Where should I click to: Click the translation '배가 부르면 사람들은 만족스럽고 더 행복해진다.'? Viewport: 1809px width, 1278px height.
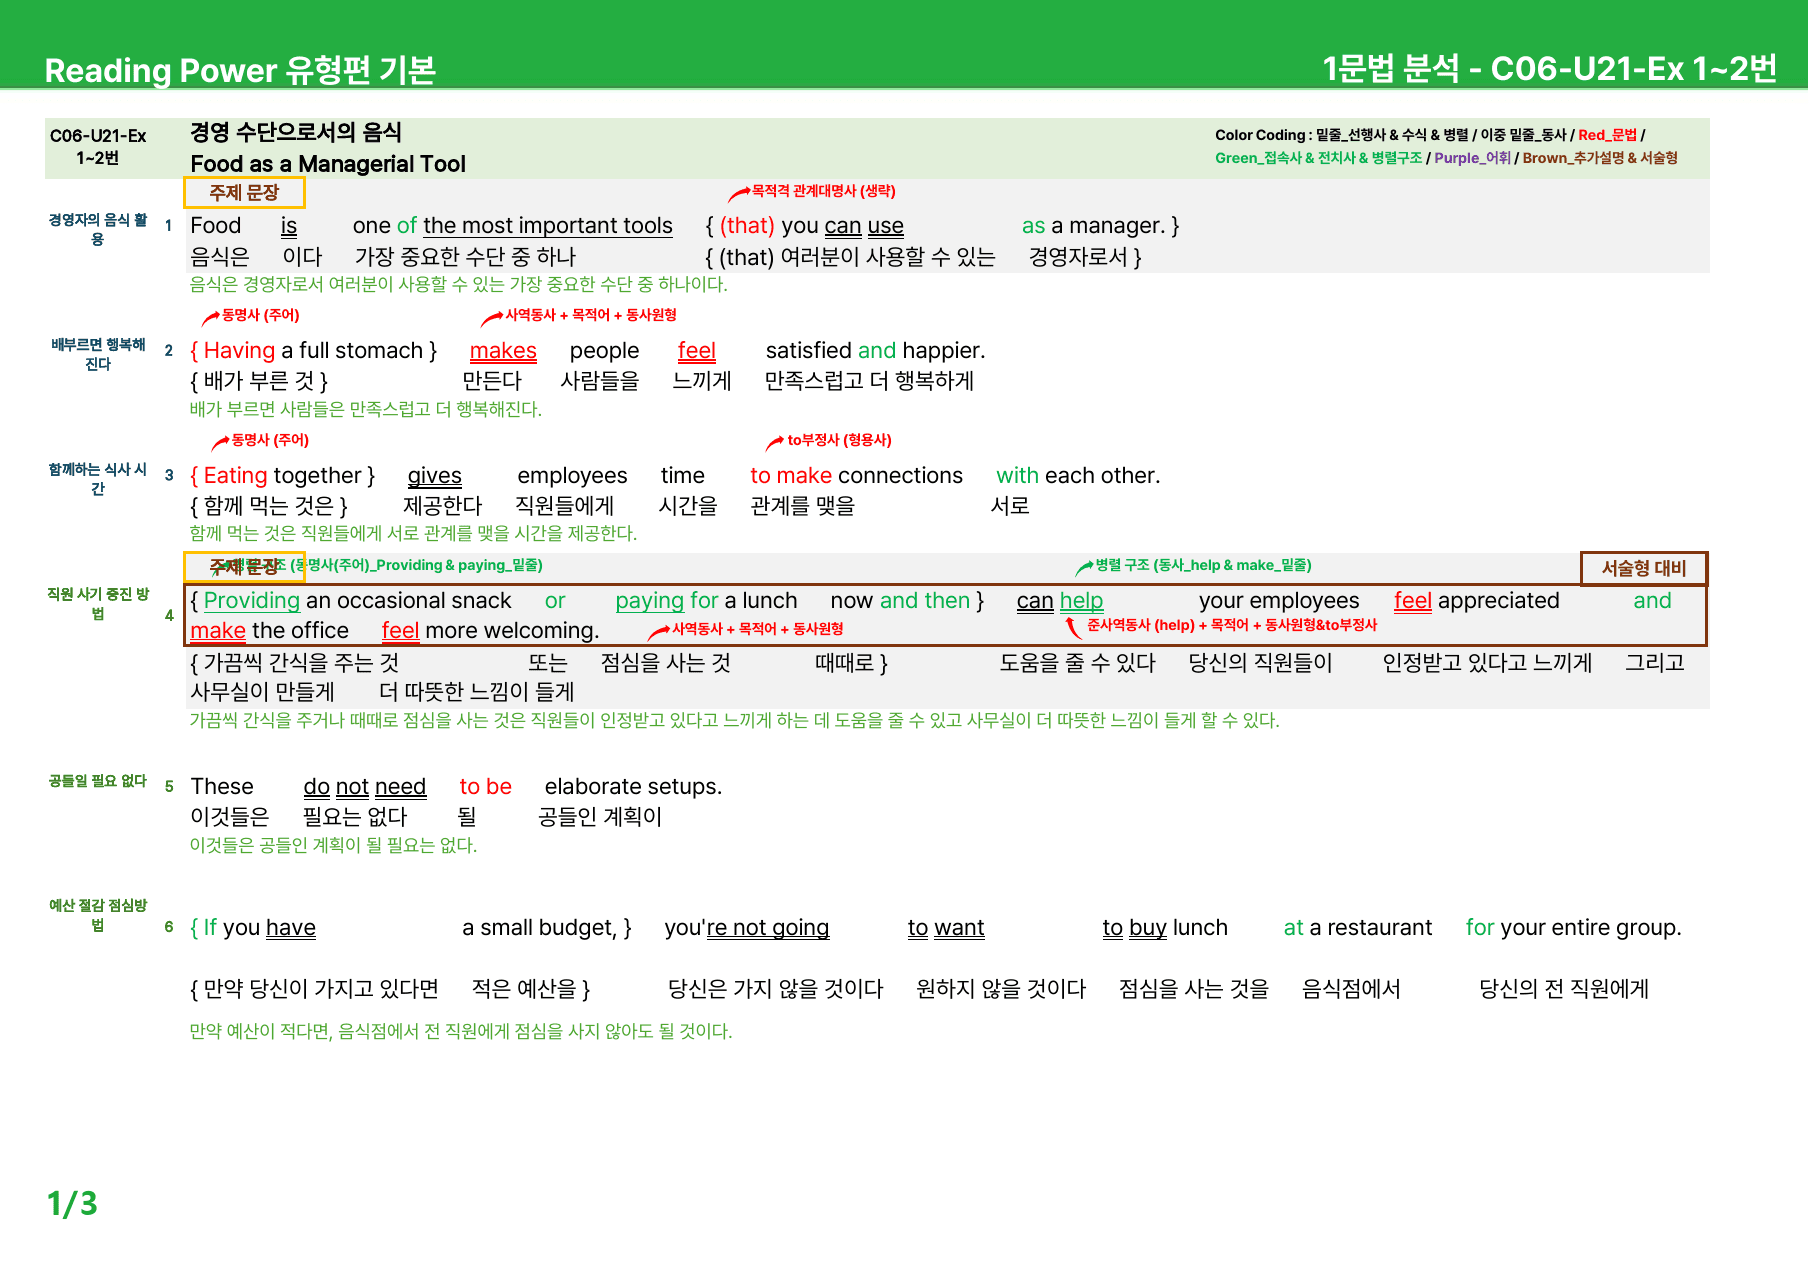(366, 409)
